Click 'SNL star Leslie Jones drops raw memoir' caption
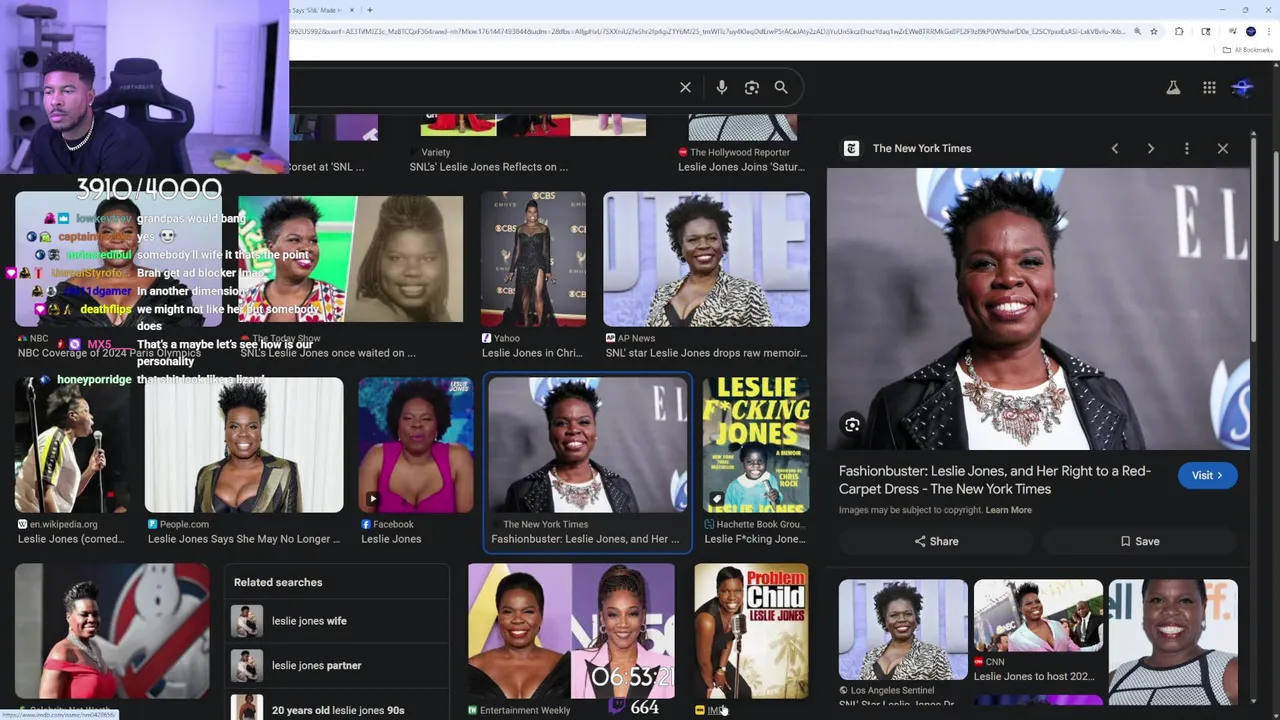1280x720 pixels. click(x=706, y=353)
